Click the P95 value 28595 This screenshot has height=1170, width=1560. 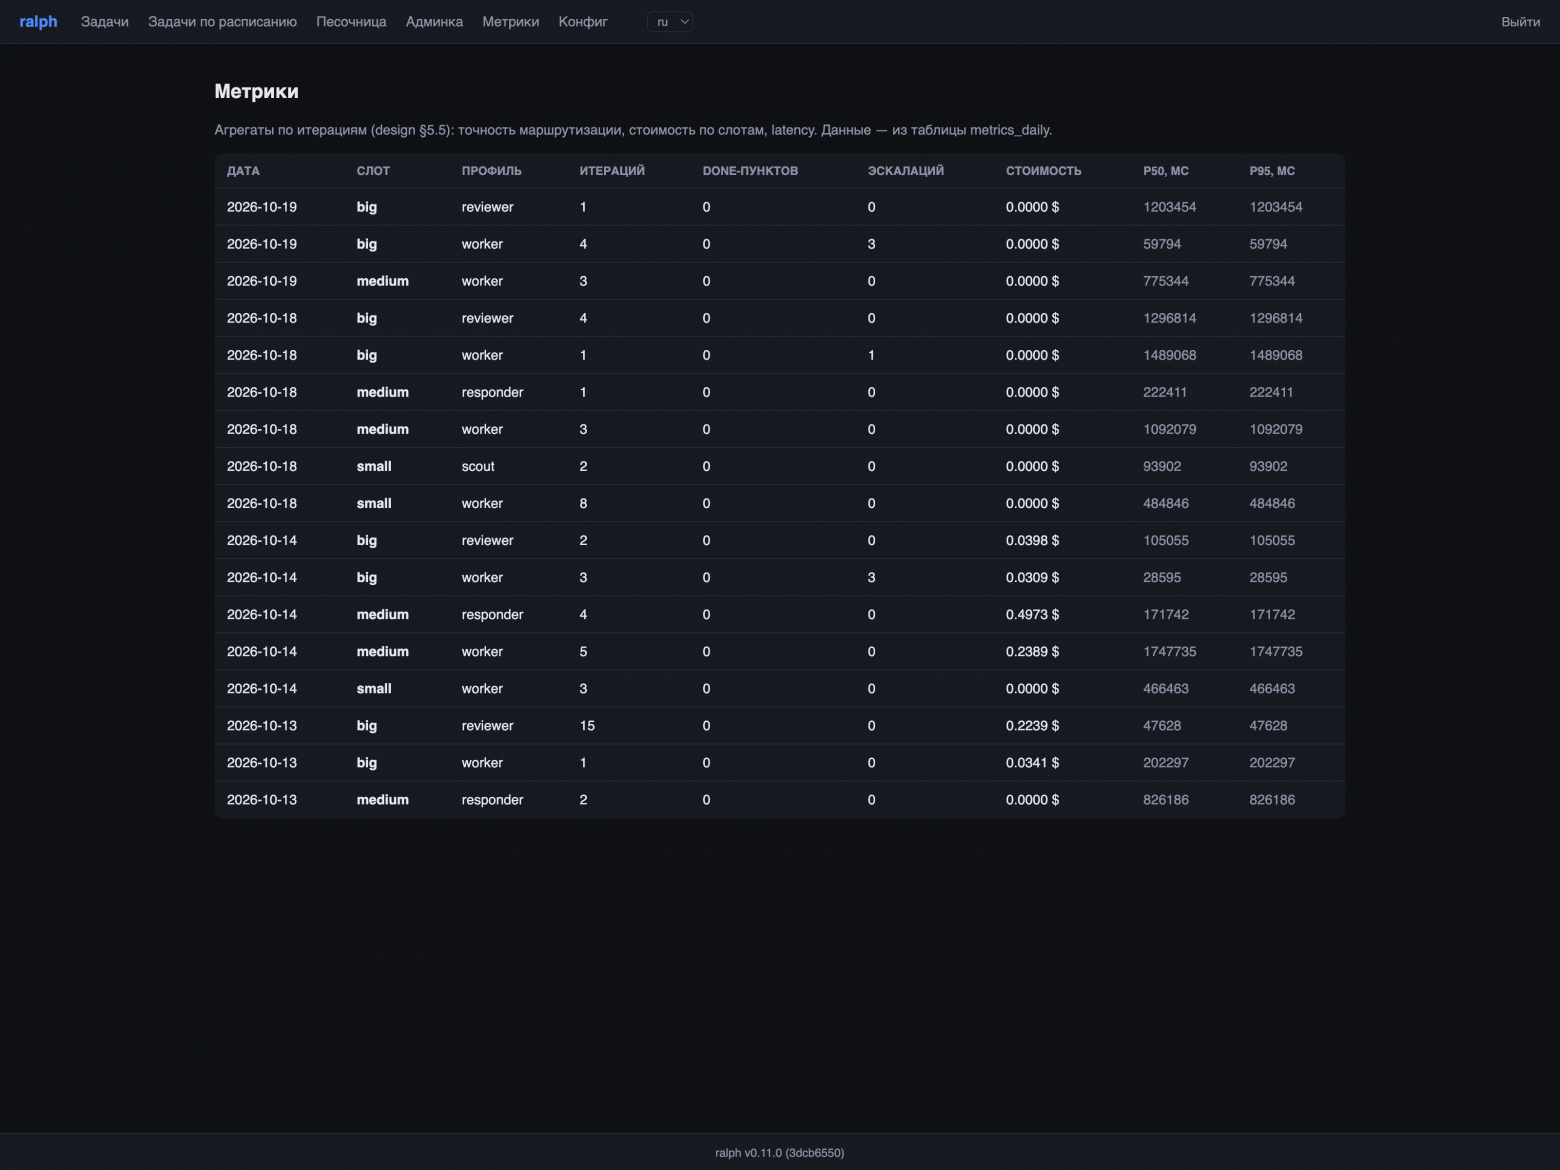click(1268, 578)
